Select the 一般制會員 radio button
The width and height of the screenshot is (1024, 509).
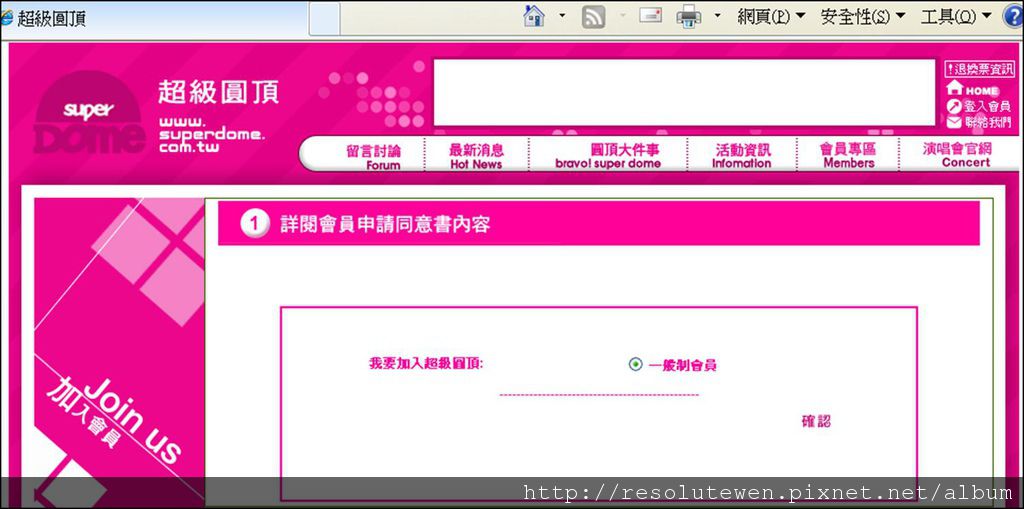pos(635,364)
